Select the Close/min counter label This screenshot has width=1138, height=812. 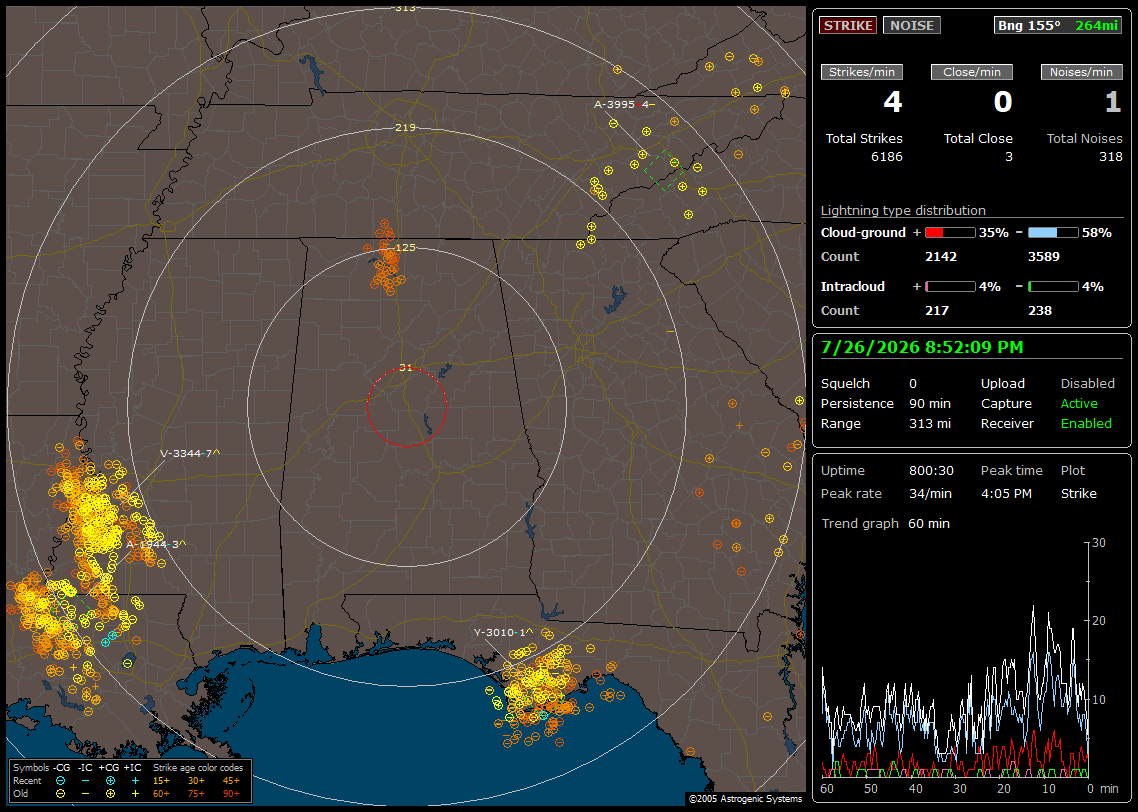tap(972, 72)
